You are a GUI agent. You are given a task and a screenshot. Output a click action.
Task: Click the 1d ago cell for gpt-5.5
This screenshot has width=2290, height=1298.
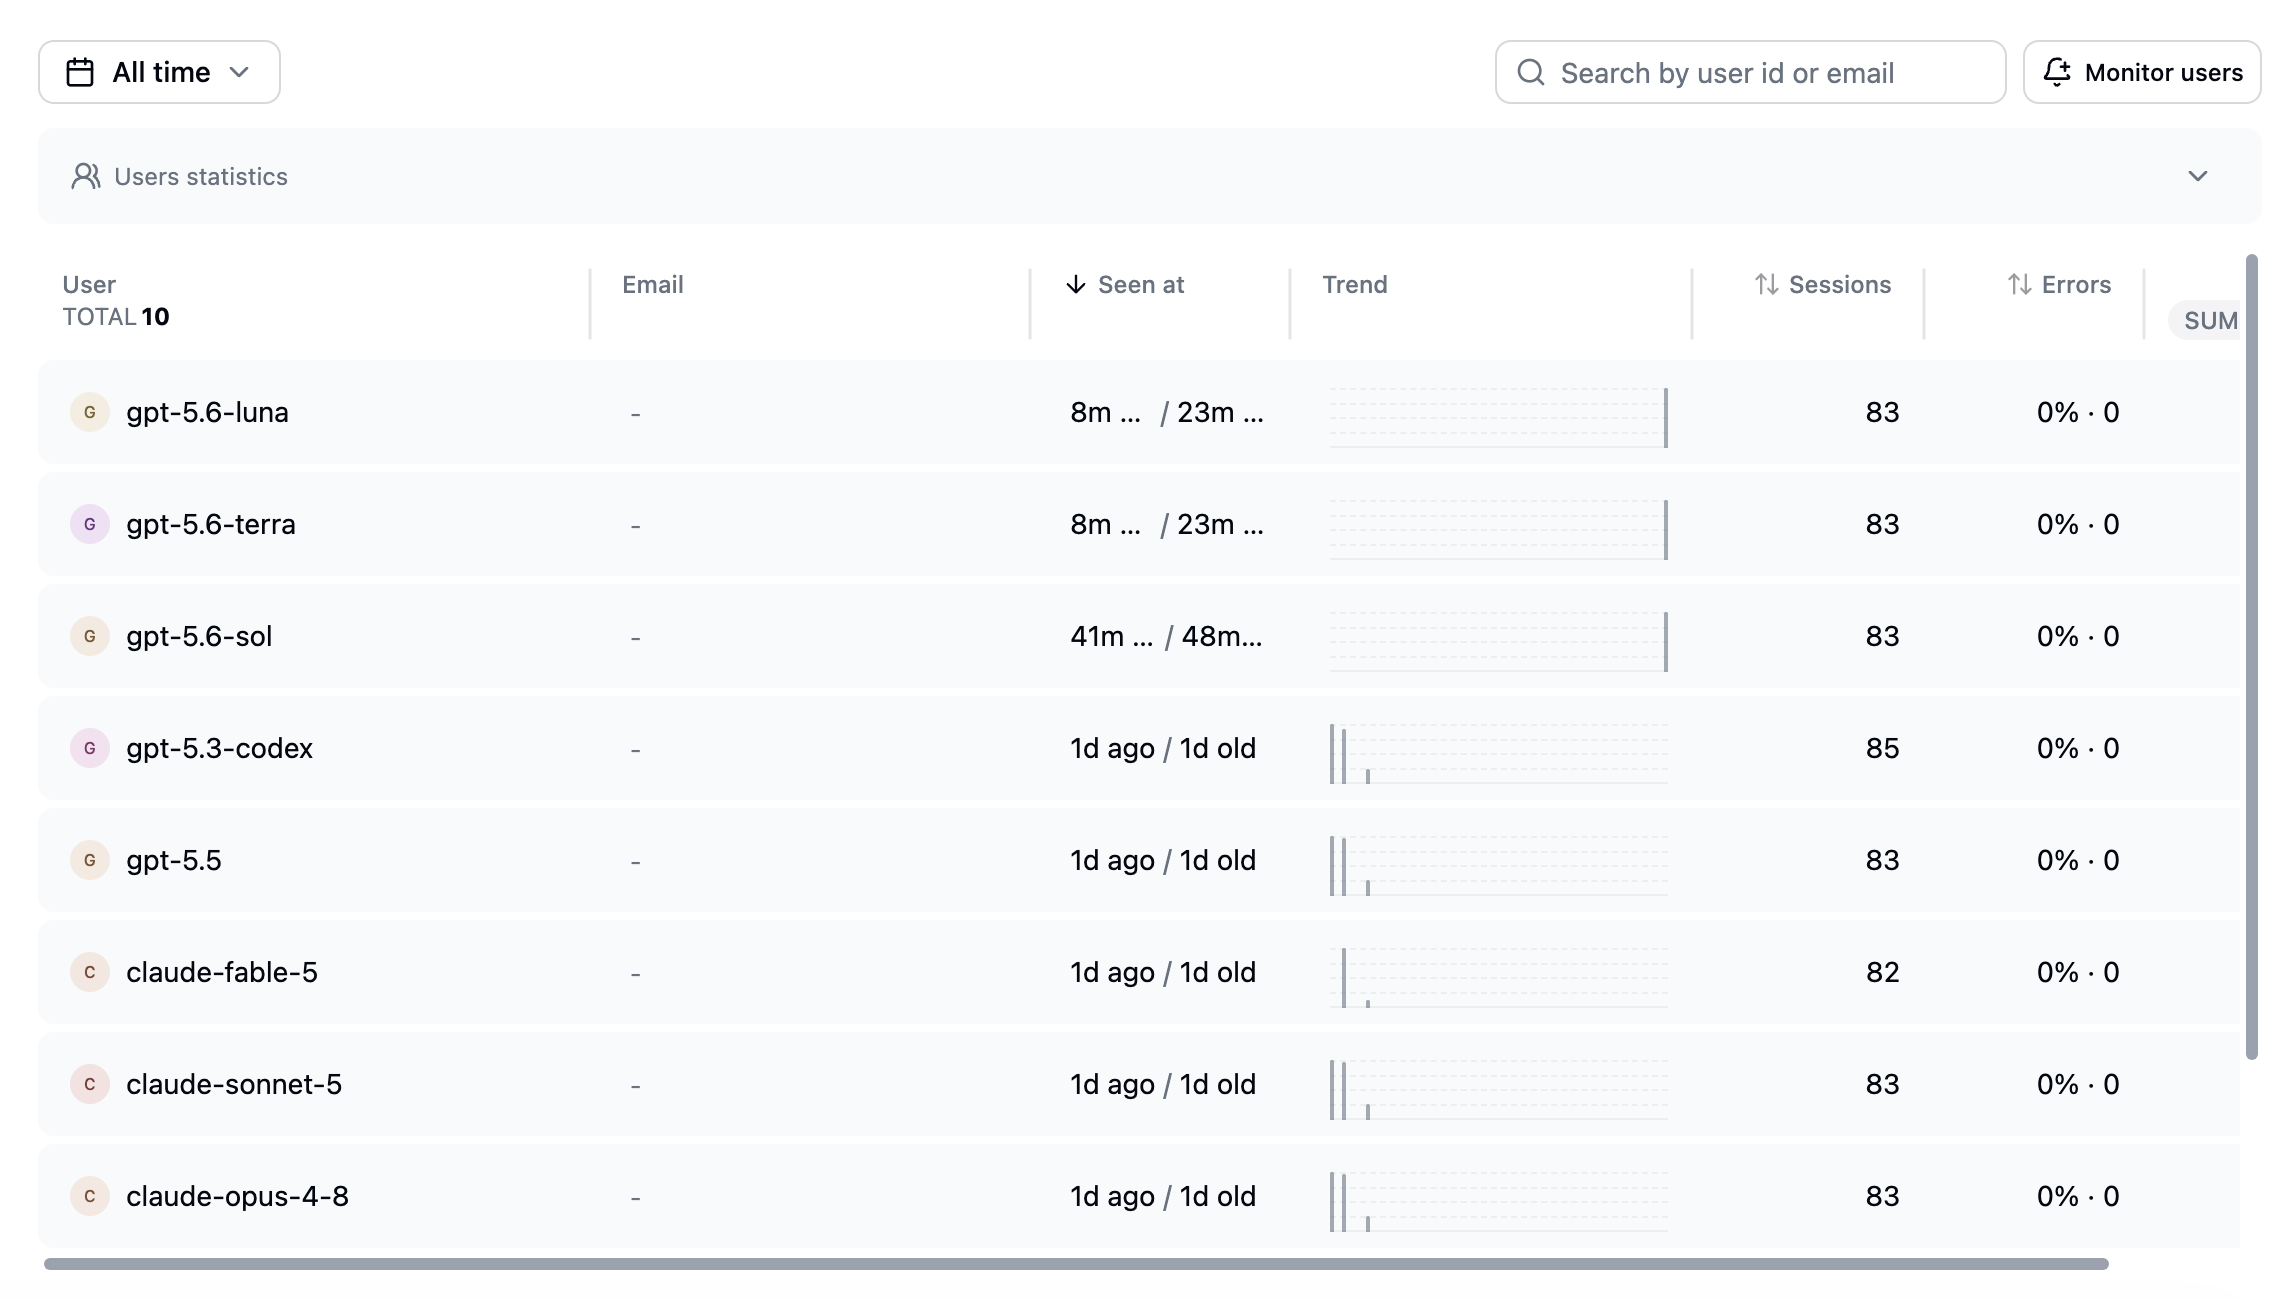click(x=1163, y=860)
